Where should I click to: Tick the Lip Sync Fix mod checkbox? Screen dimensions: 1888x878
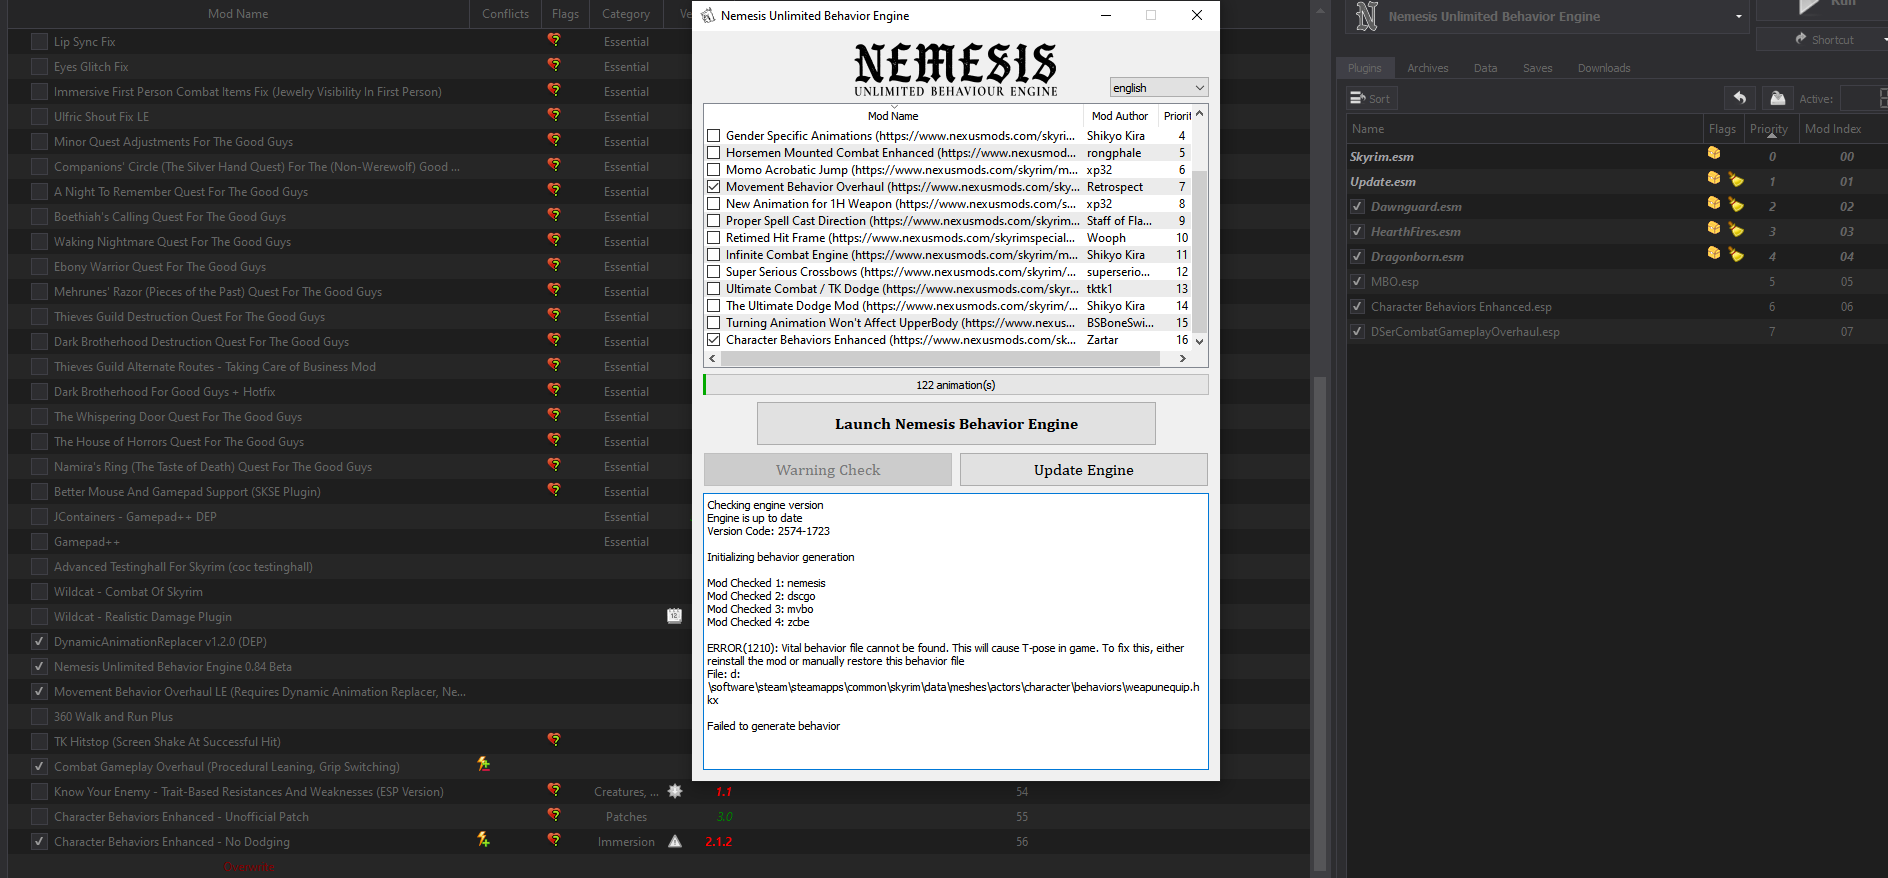pos(39,42)
